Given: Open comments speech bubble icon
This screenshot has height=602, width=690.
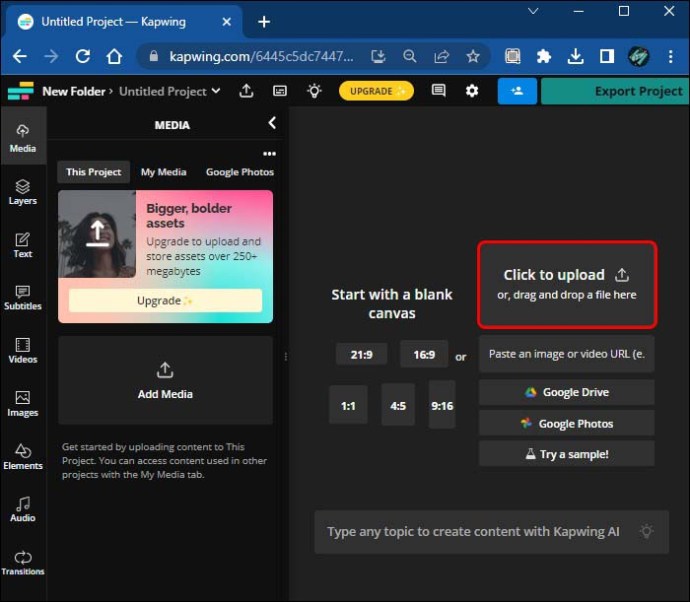Looking at the screenshot, I should pos(438,91).
